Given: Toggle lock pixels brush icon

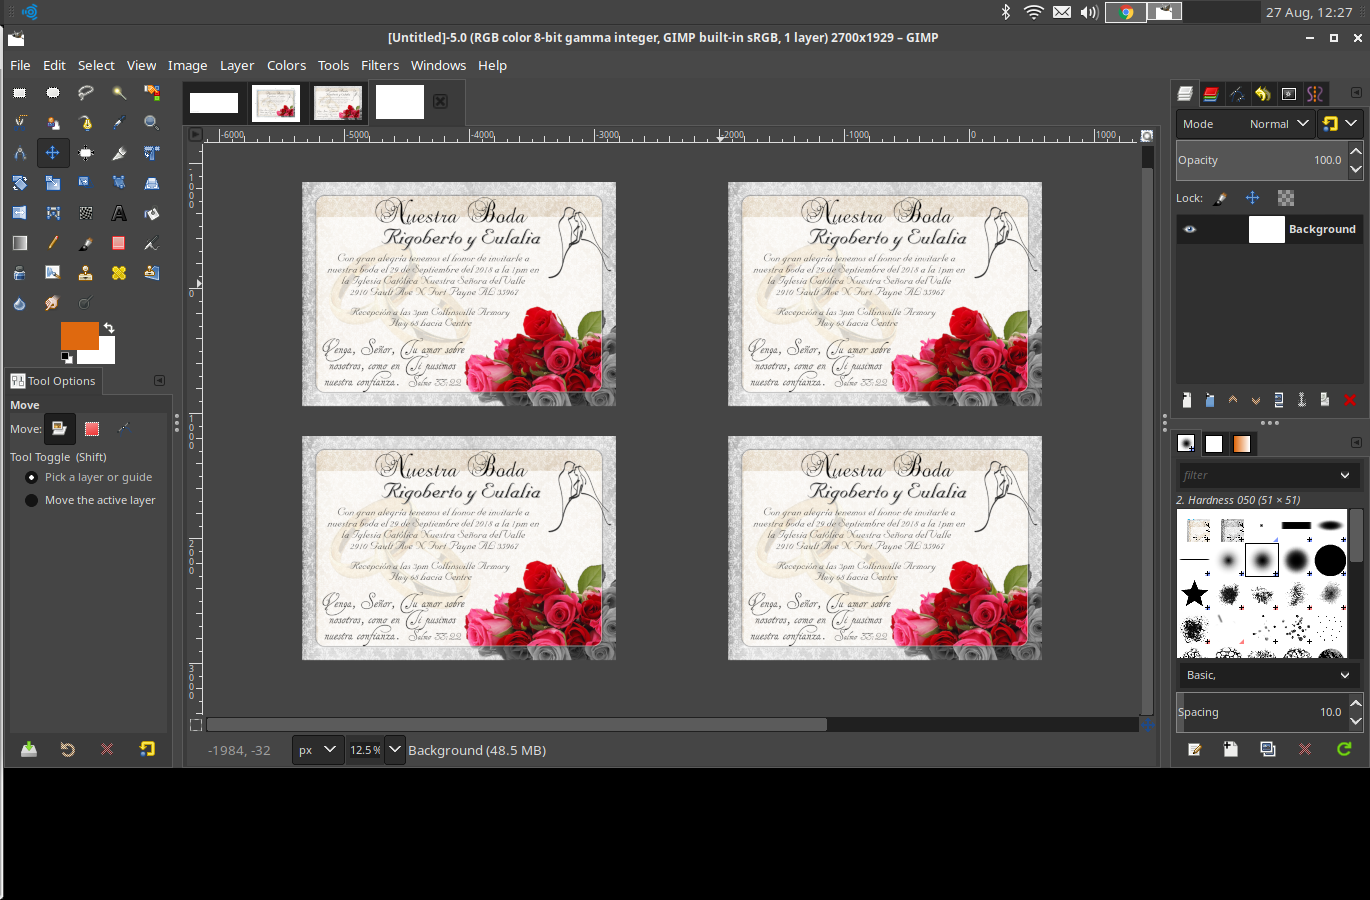Looking at the screenshot, I should pyautogui.click(x=1220, y=198).
